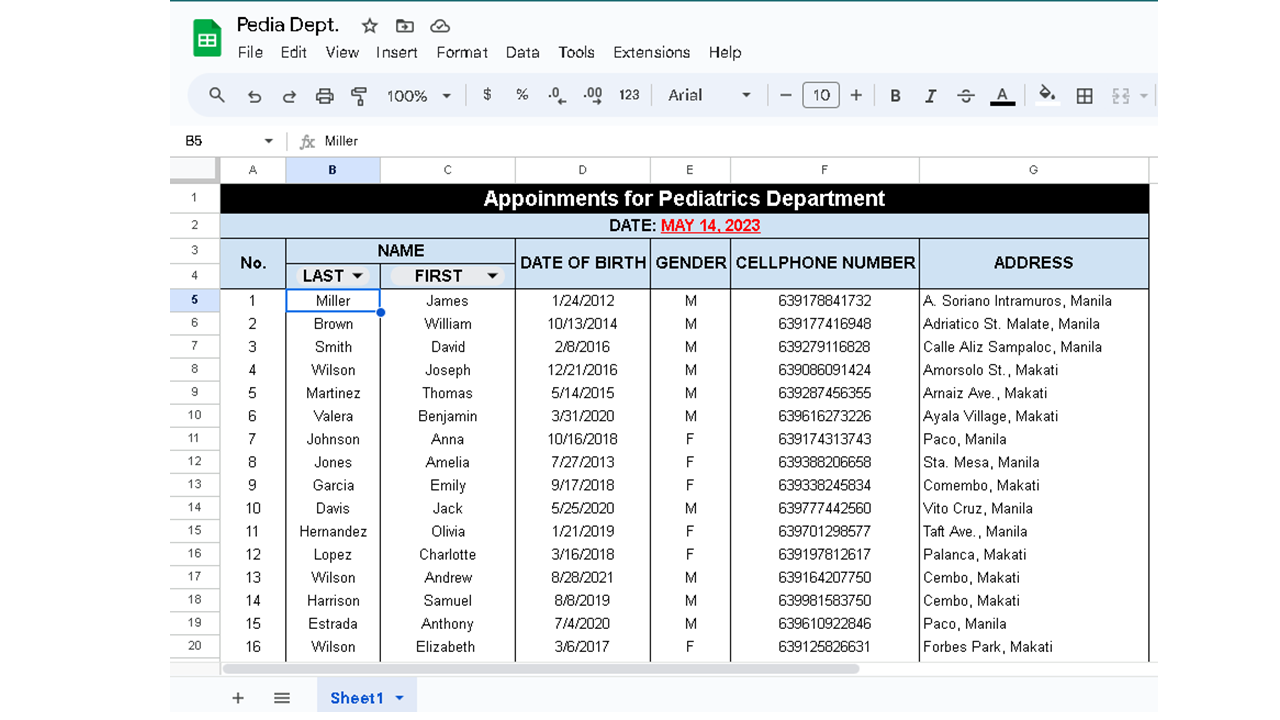Open the Extensions menu
The height and width of the screenshot is (720, 1280).
point(651,52)
